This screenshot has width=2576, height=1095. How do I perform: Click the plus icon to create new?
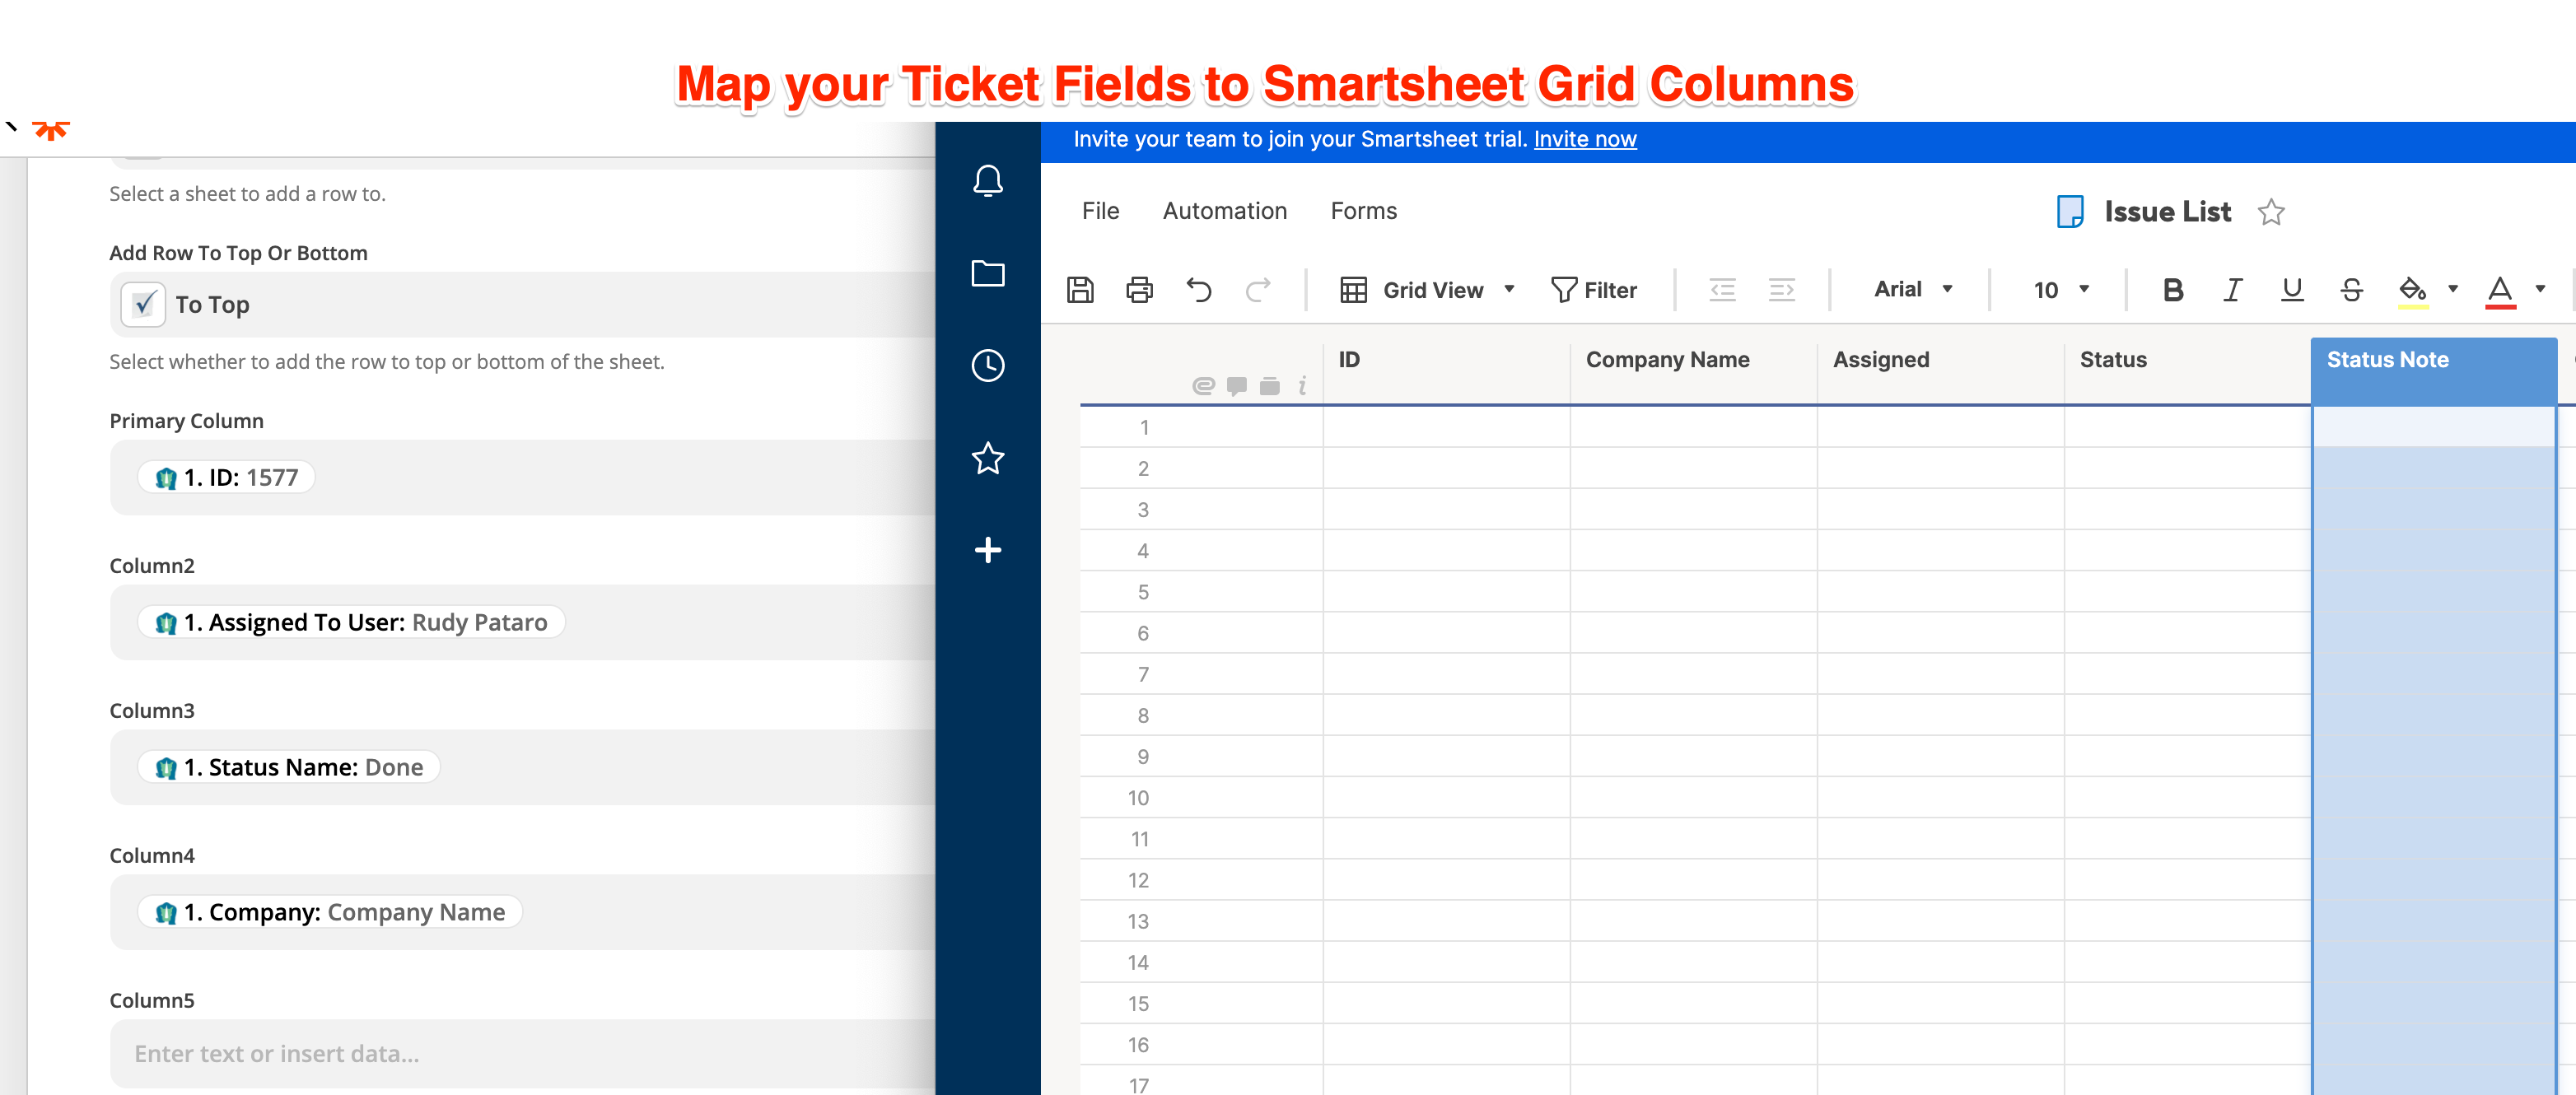(x=987, y=550)
